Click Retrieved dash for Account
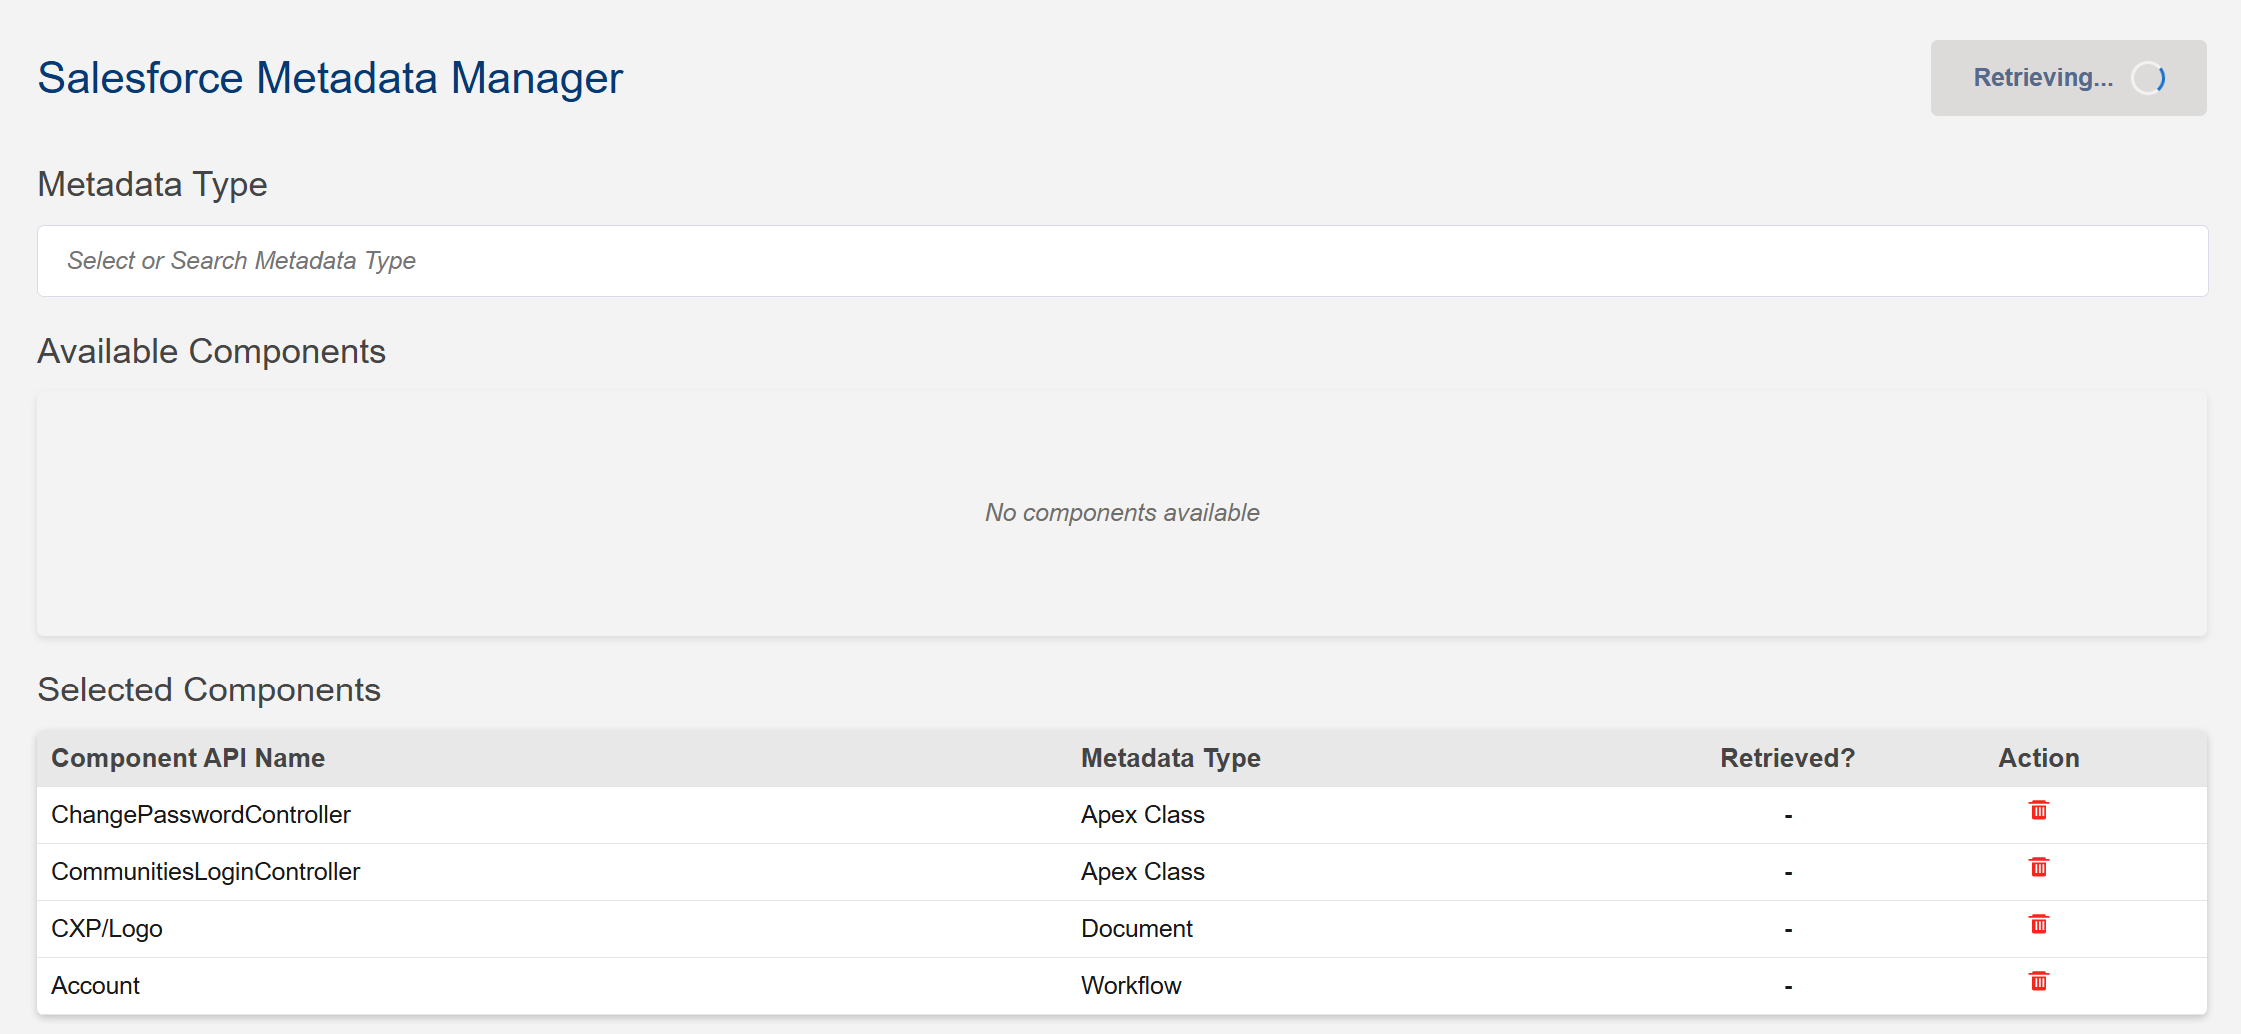Viewport: 2241px width, 1034px height. (x=1788, y=987)
